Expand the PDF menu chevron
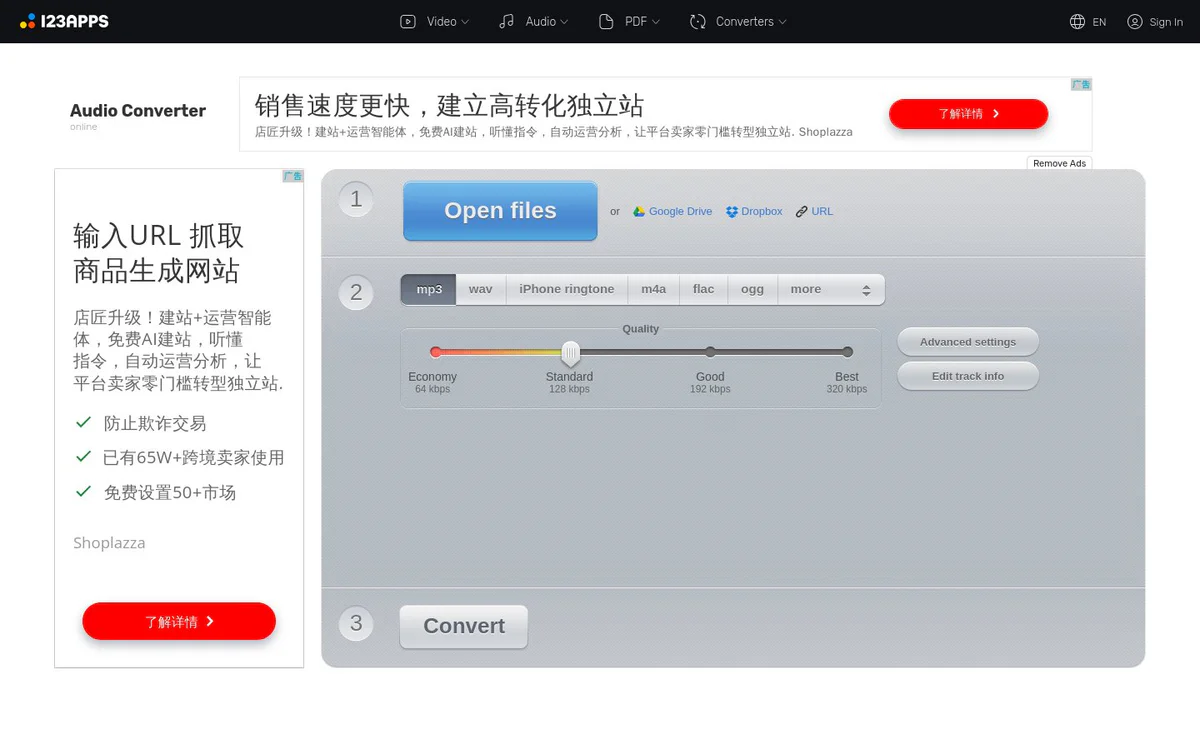This screenshot has width=1200, height=750. click(655, 22)
